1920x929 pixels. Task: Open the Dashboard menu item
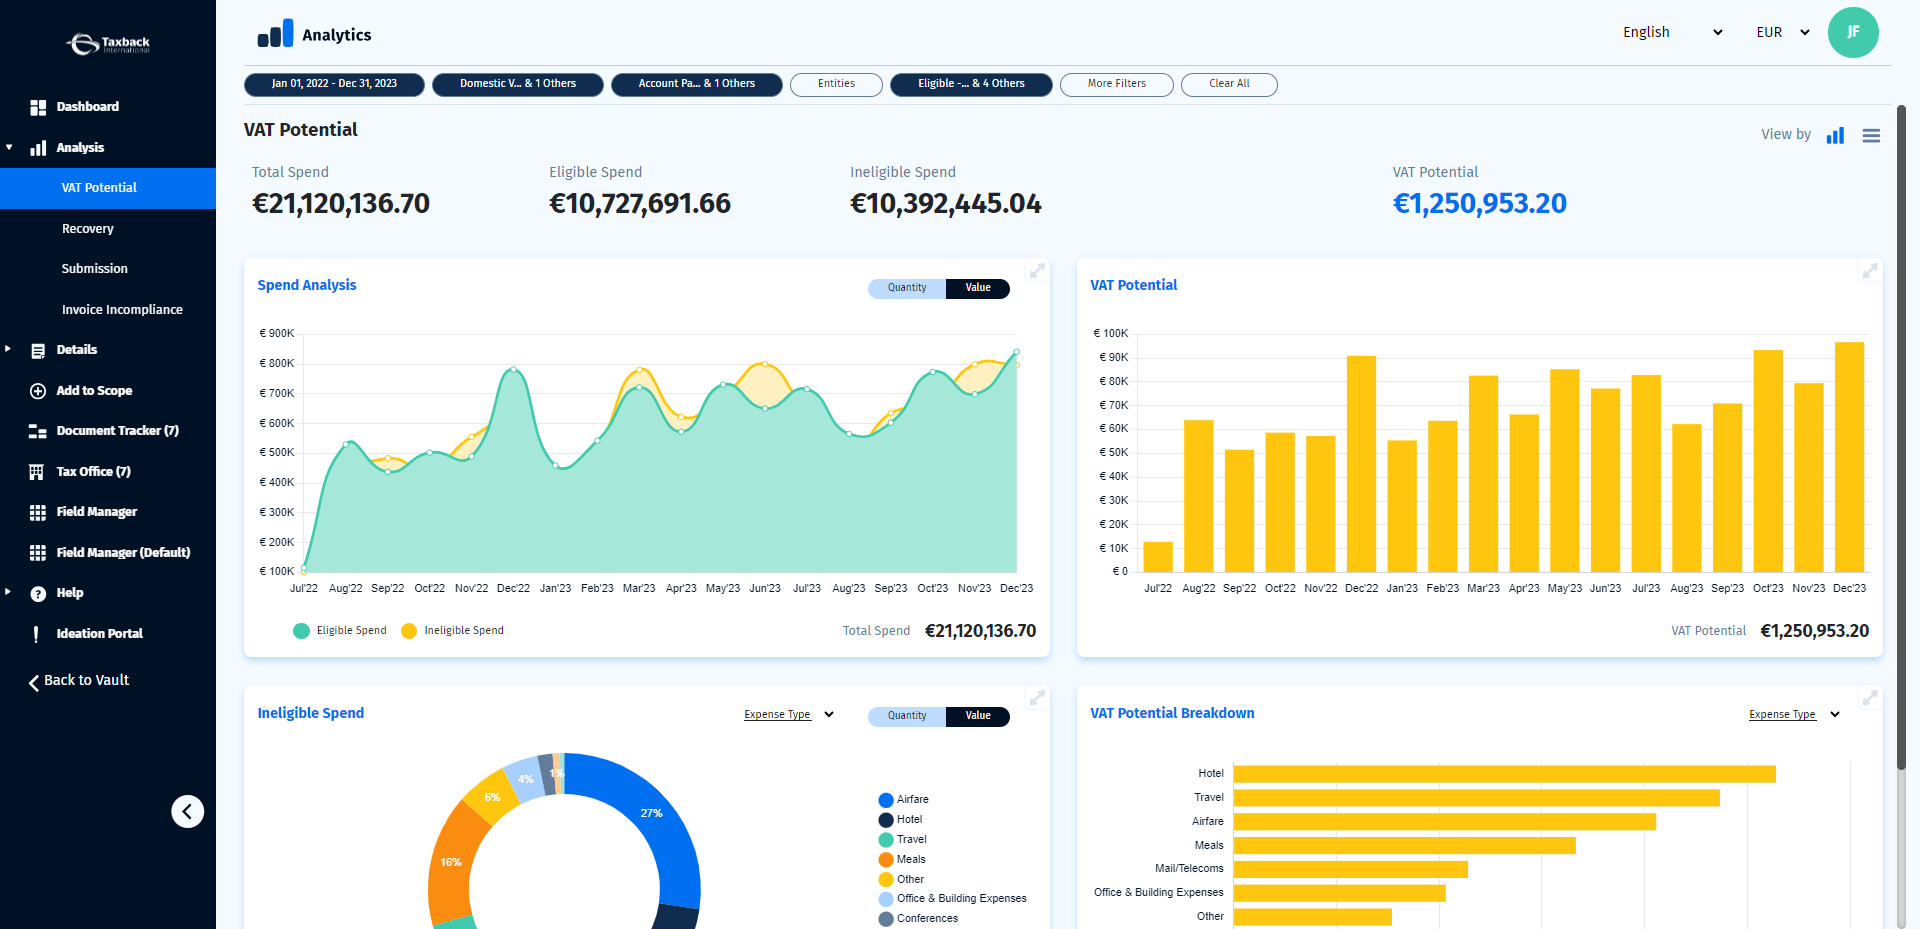(x=88, y=107)
